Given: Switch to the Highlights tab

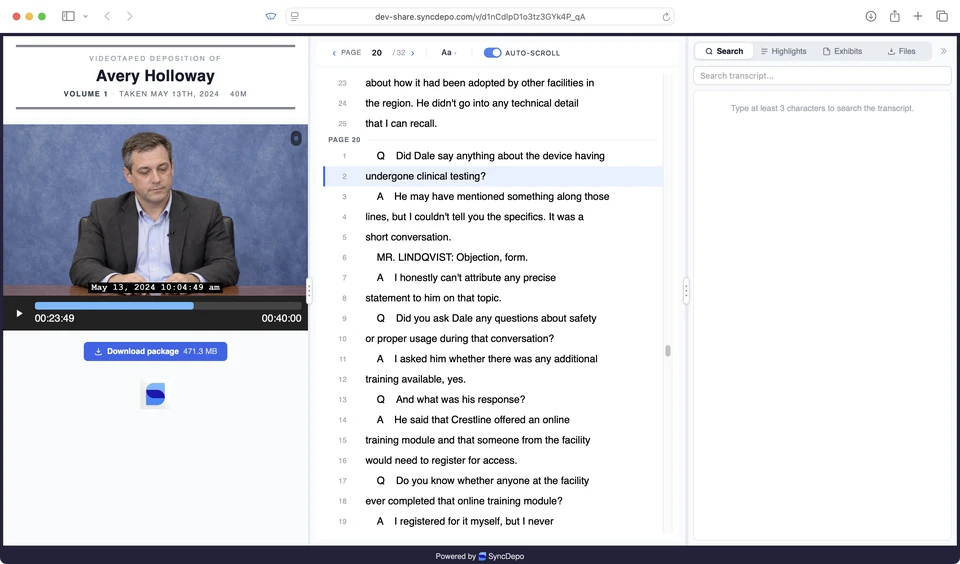Looking at the screenshot, I should click(x=783, y=51).
